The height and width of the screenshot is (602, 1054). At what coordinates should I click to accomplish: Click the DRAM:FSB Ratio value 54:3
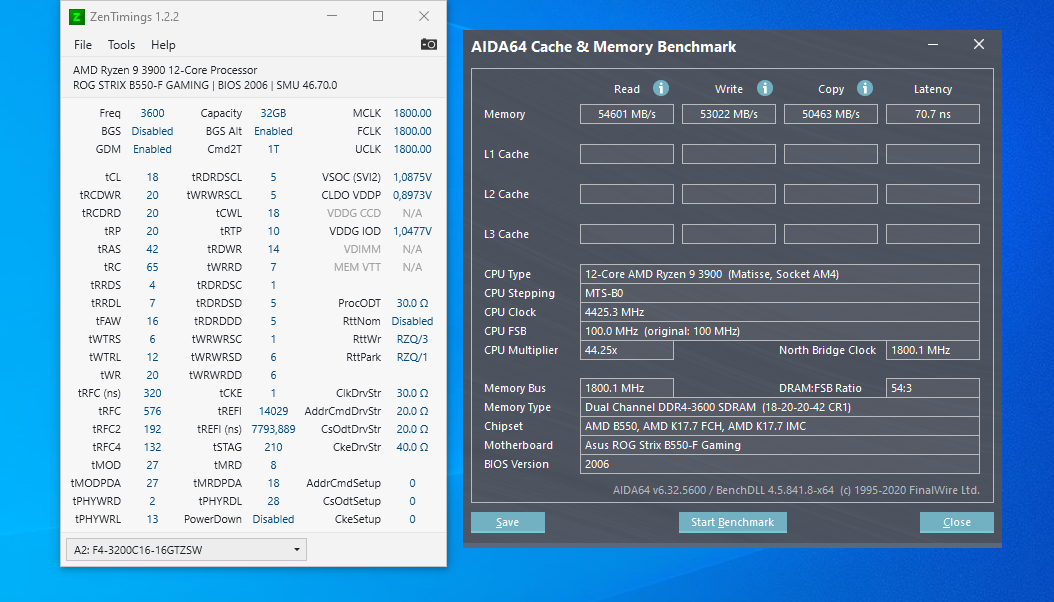933,388
